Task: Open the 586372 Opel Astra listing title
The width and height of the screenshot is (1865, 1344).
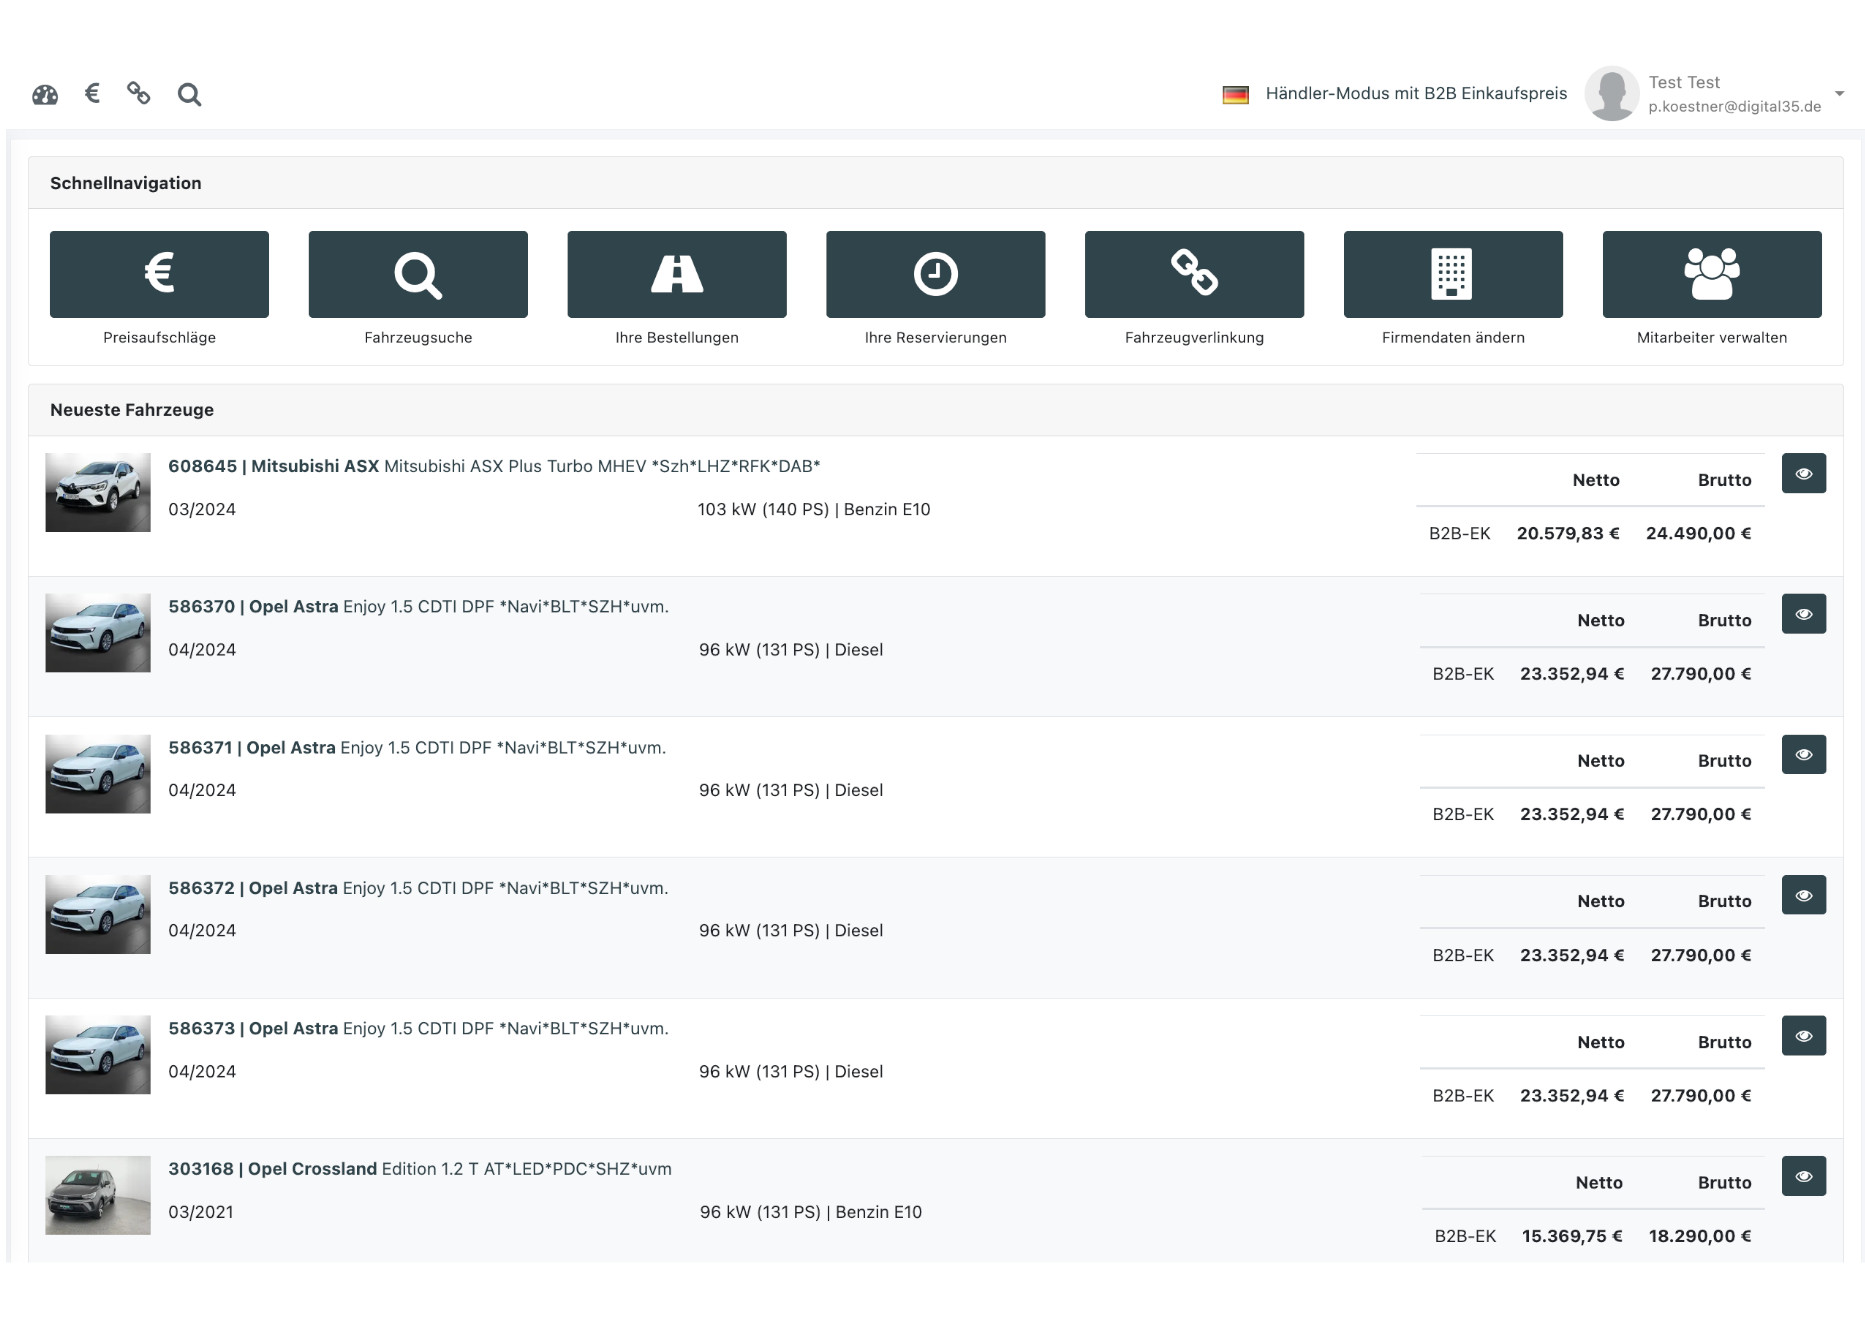Action: pyautogui.click(x=418, y=888)
